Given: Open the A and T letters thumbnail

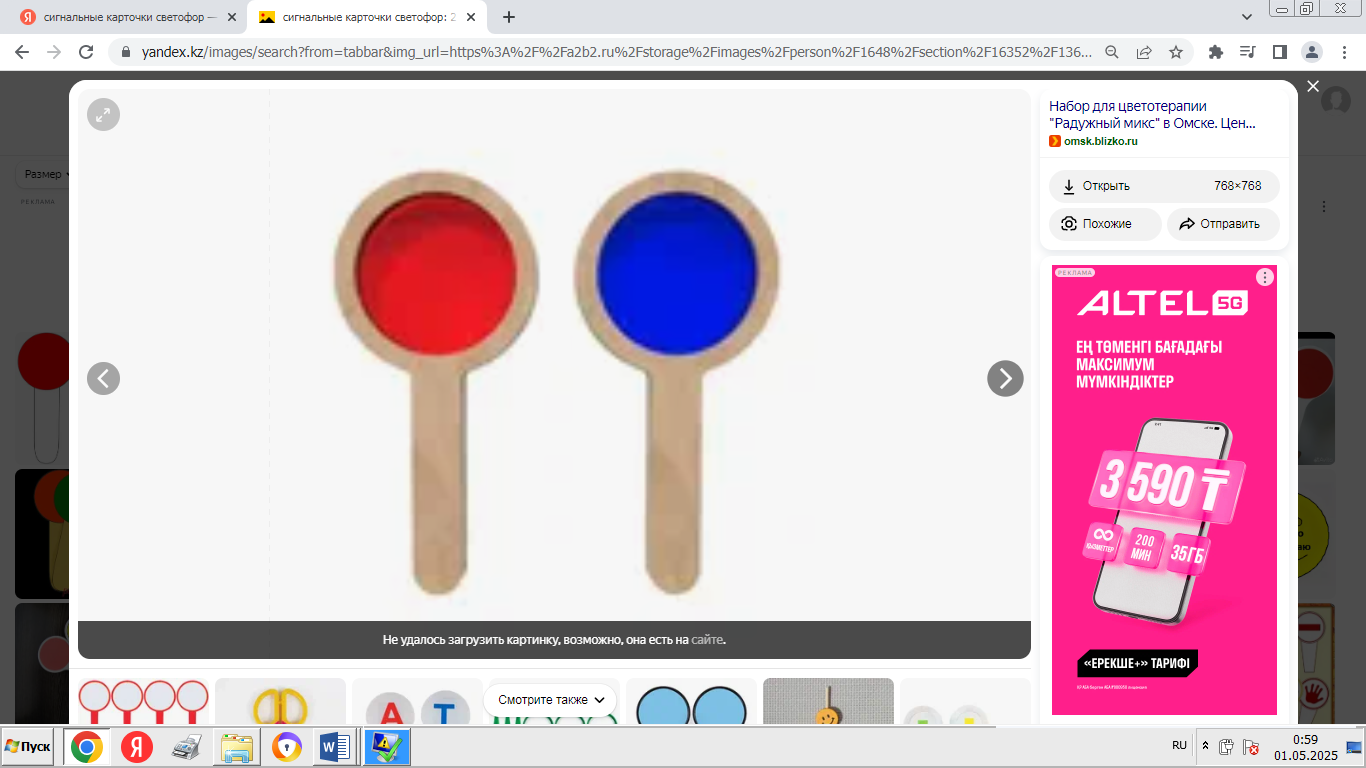Looking at the screenshot, I should (417, 701).
